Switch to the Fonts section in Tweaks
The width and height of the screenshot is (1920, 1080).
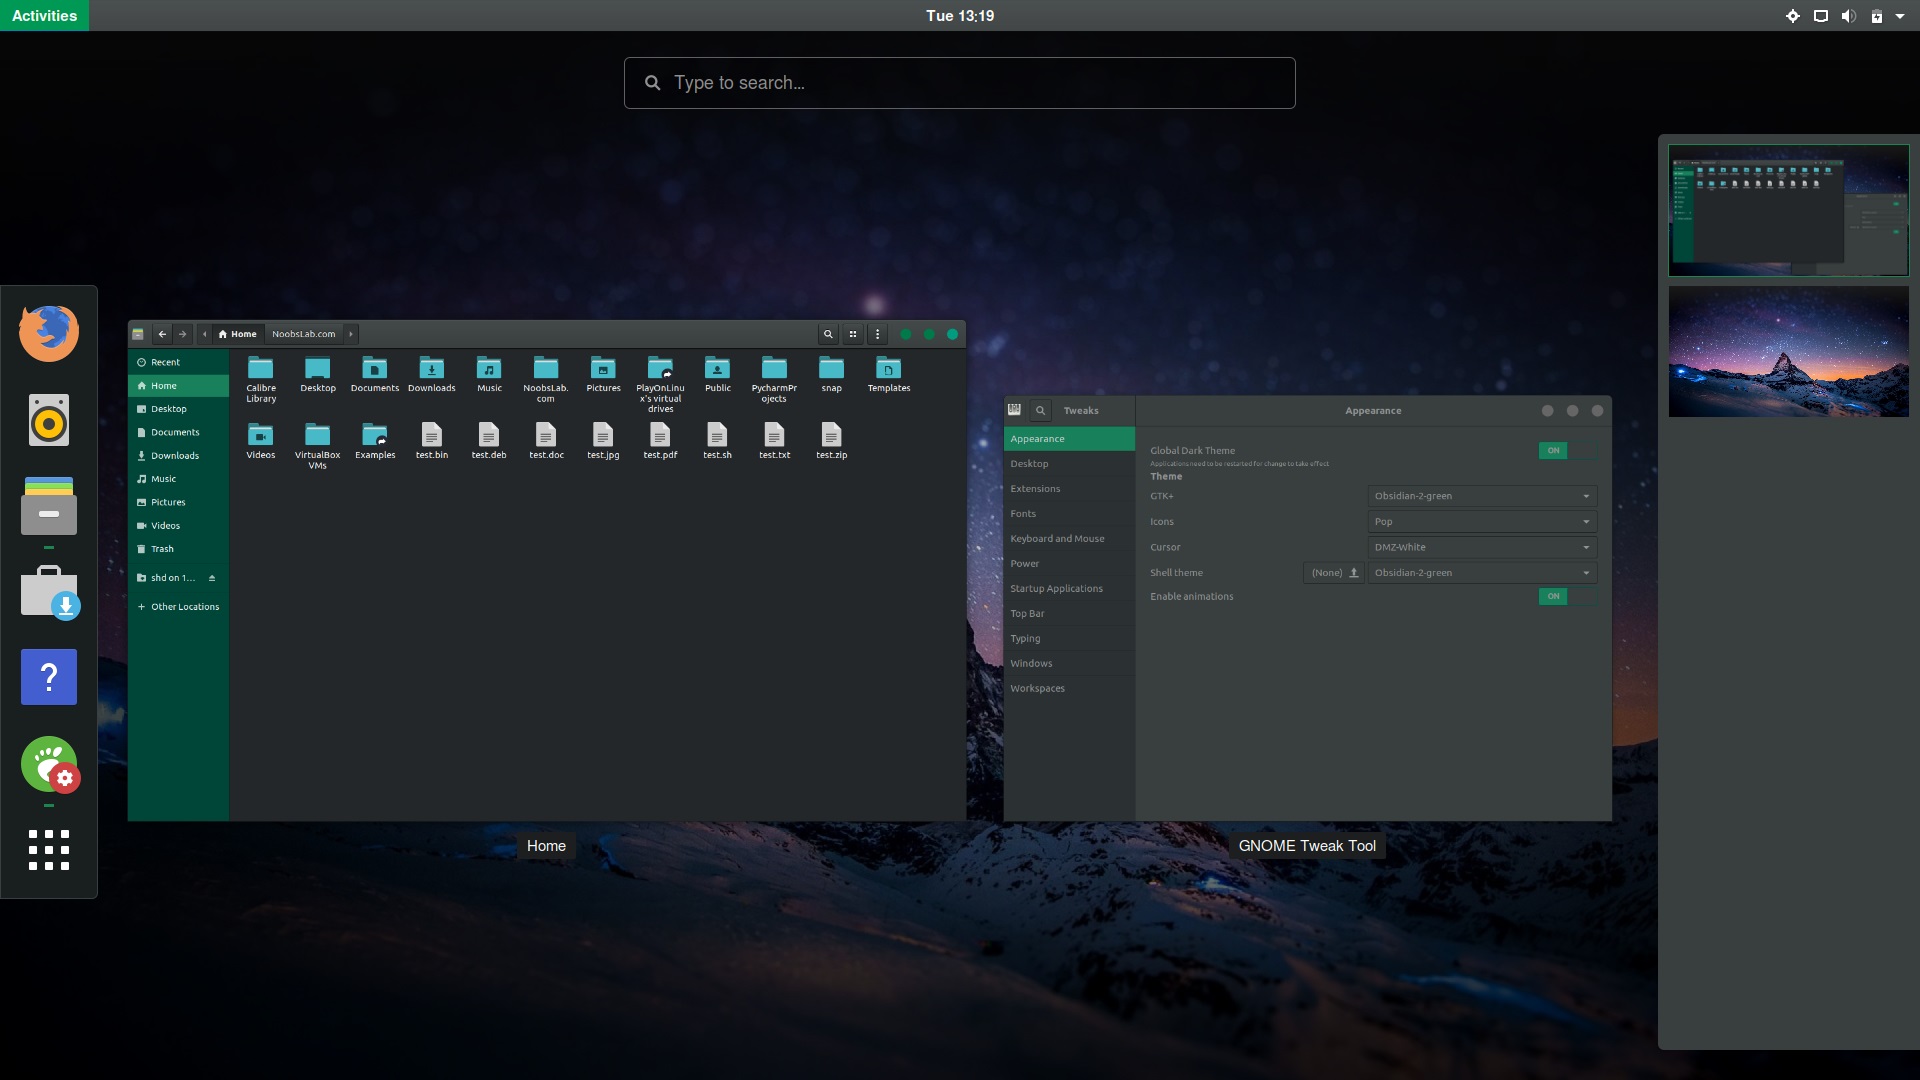click(1024, 513)
